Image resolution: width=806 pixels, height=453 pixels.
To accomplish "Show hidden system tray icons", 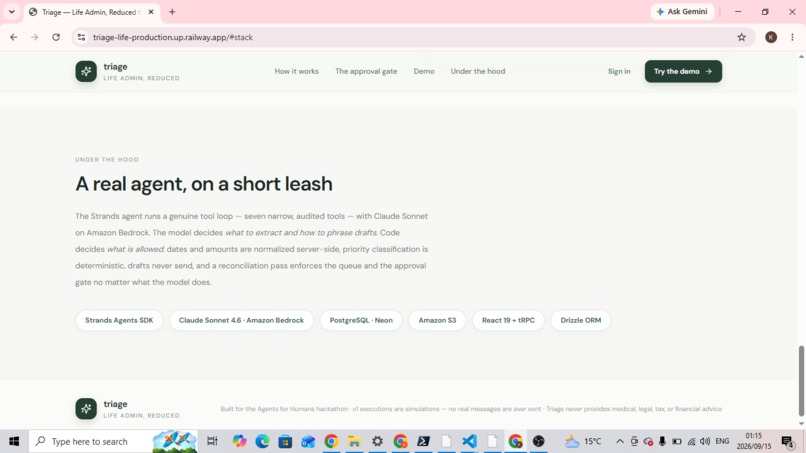I will pyautogui.click(x=620, y=441).
